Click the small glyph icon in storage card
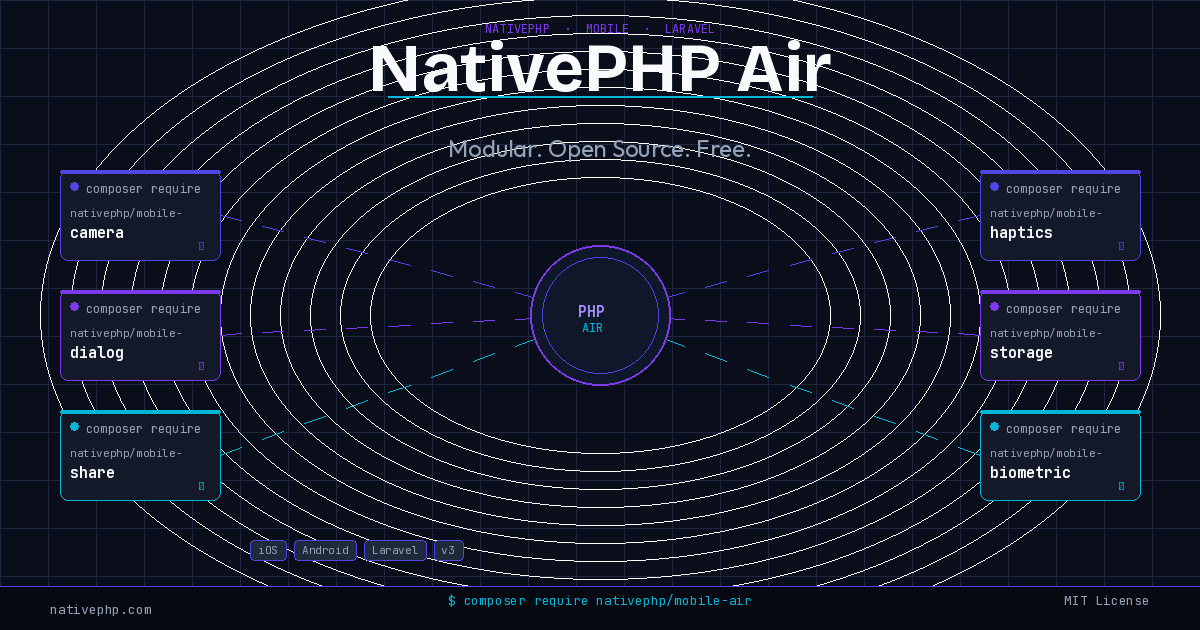Viewport: 1200px width, 630px height. [1121, 366]
